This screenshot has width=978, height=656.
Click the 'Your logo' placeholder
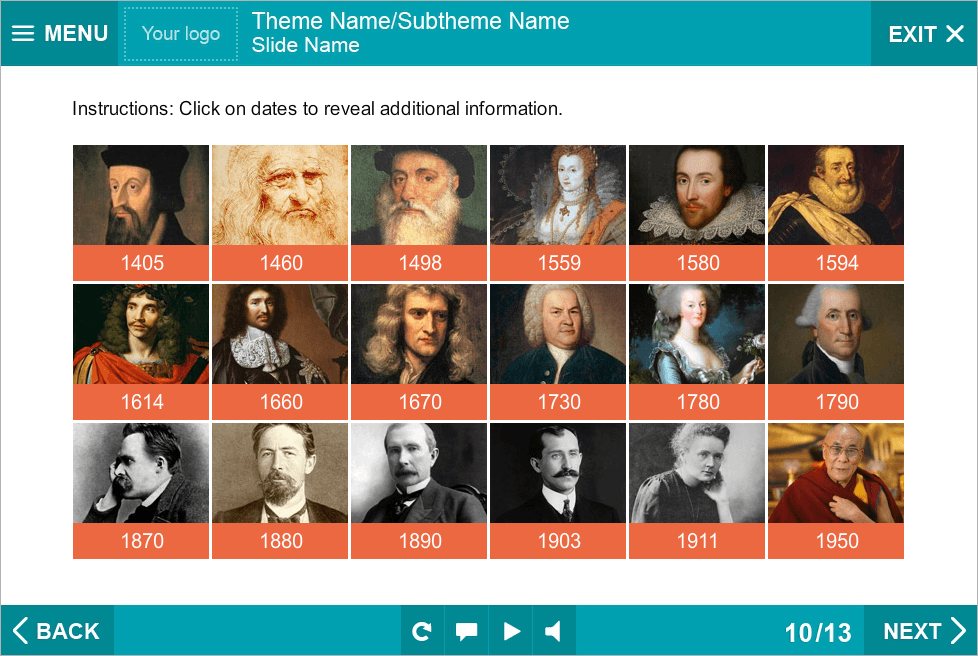click(181, 34)
